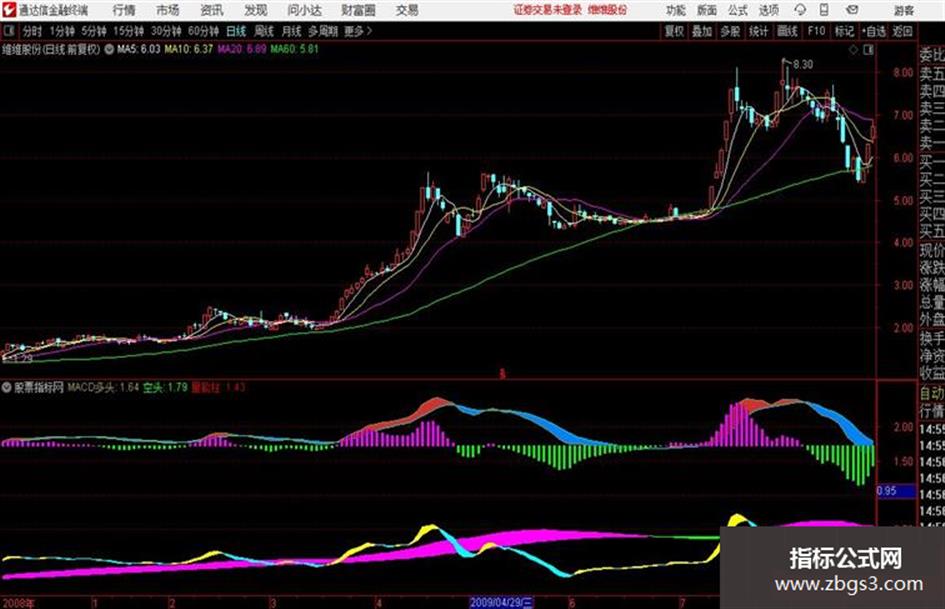Switch to 30分钟 period

(166, 31)
